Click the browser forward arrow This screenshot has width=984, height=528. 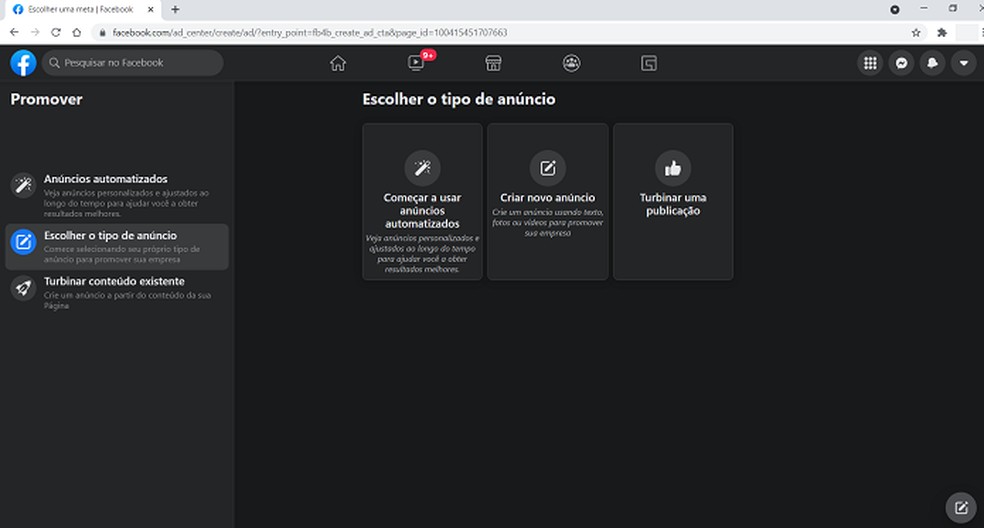pyautogui.click(x=35, y=32)
